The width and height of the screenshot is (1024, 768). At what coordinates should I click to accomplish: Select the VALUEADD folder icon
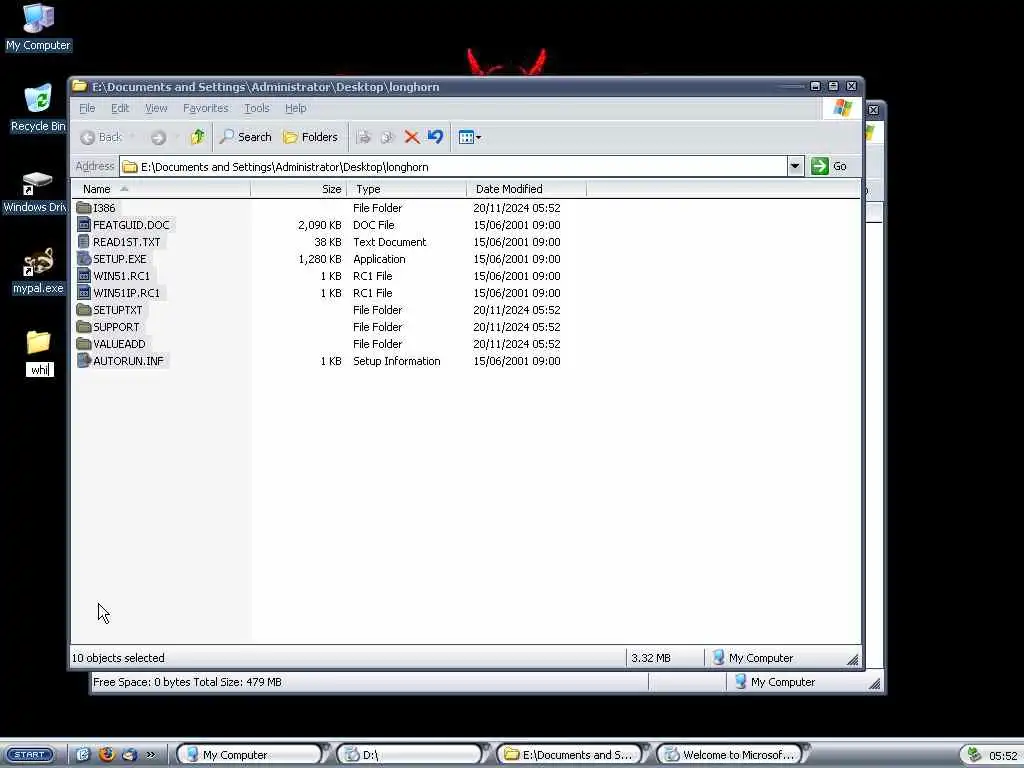point(84,344)
